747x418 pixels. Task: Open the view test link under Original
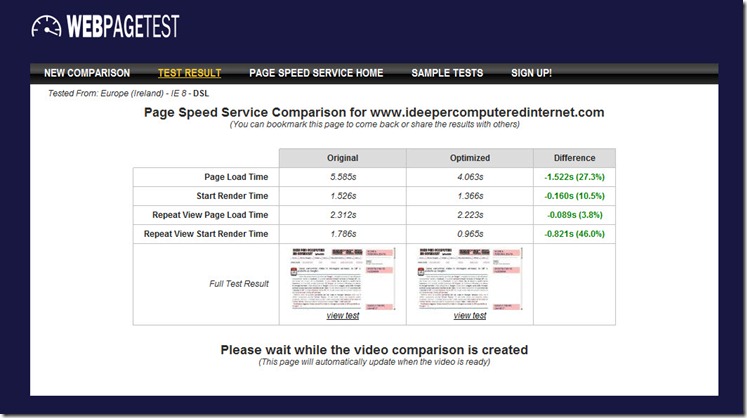343,316
